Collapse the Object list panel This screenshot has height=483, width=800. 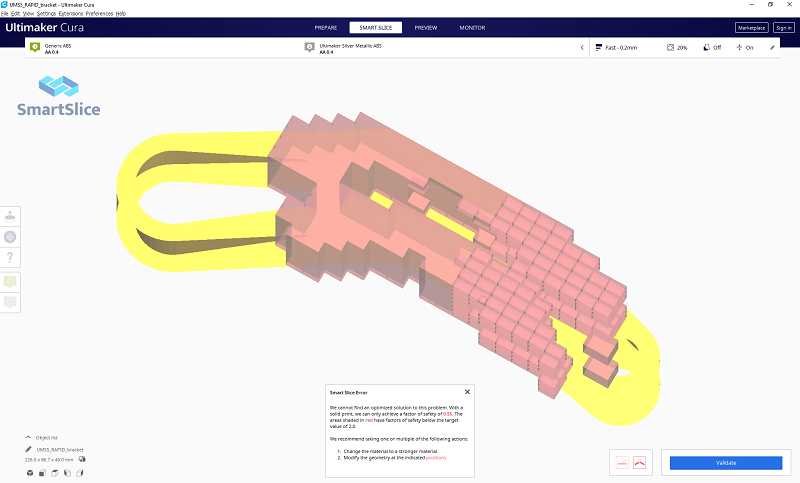coord(28,438)
